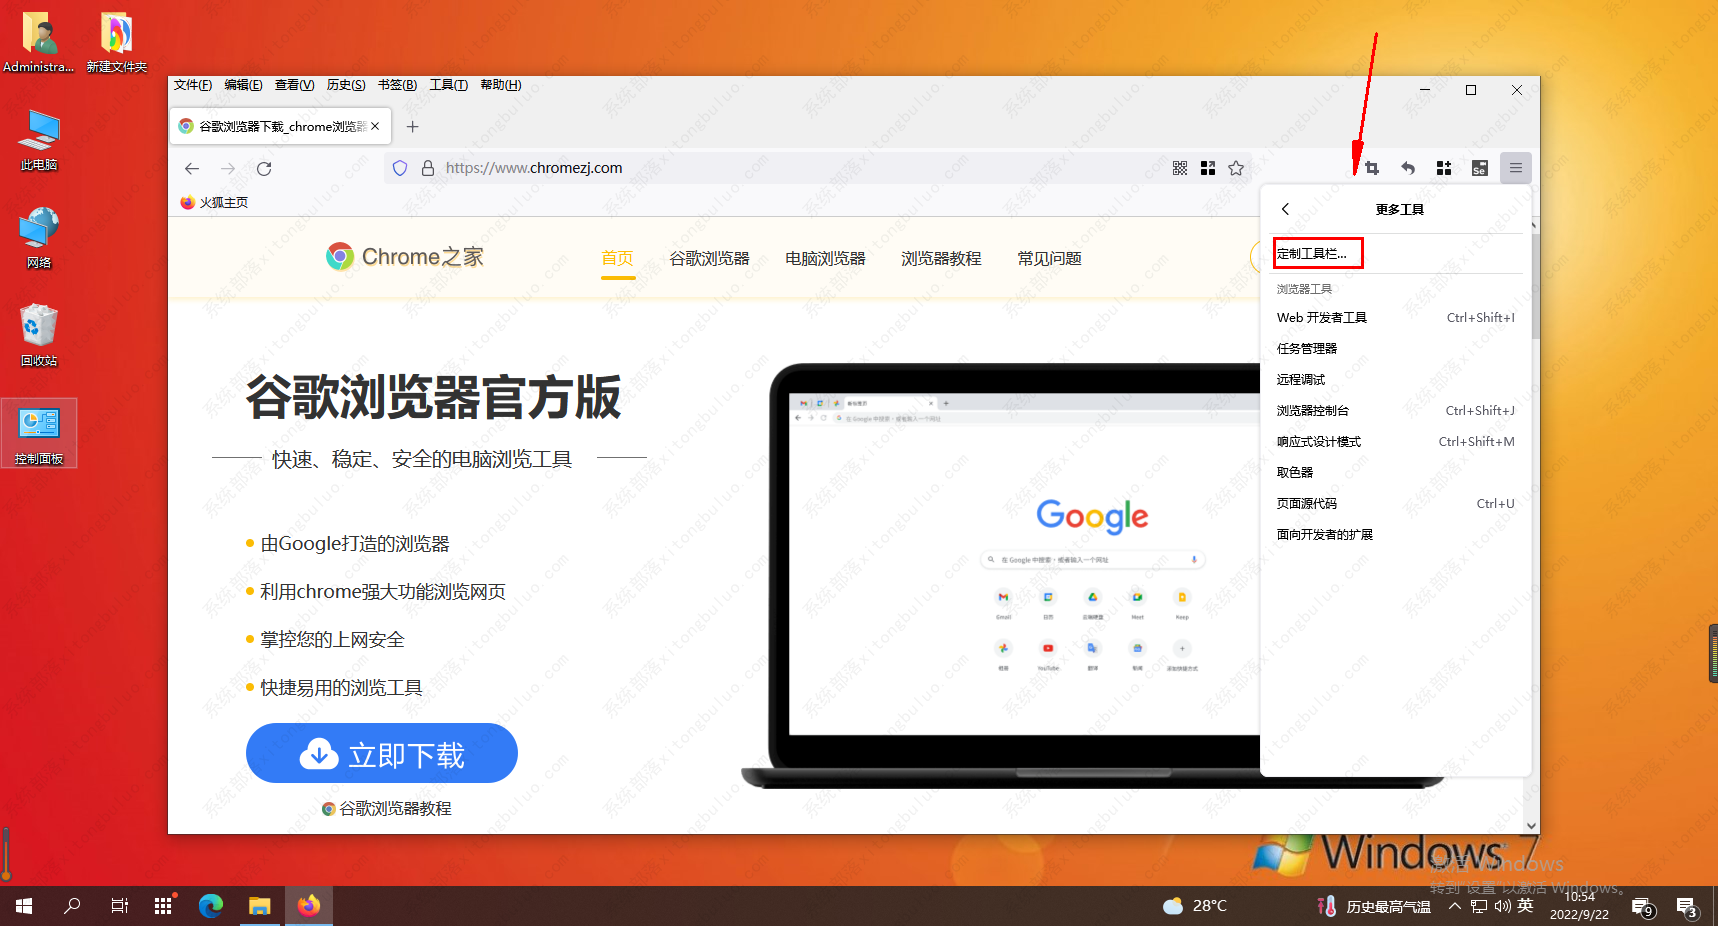The height and width of the screenshot is (926, 1718).
Task: Bookmark this page with the star icon
Action: [x=1236, y=168]
